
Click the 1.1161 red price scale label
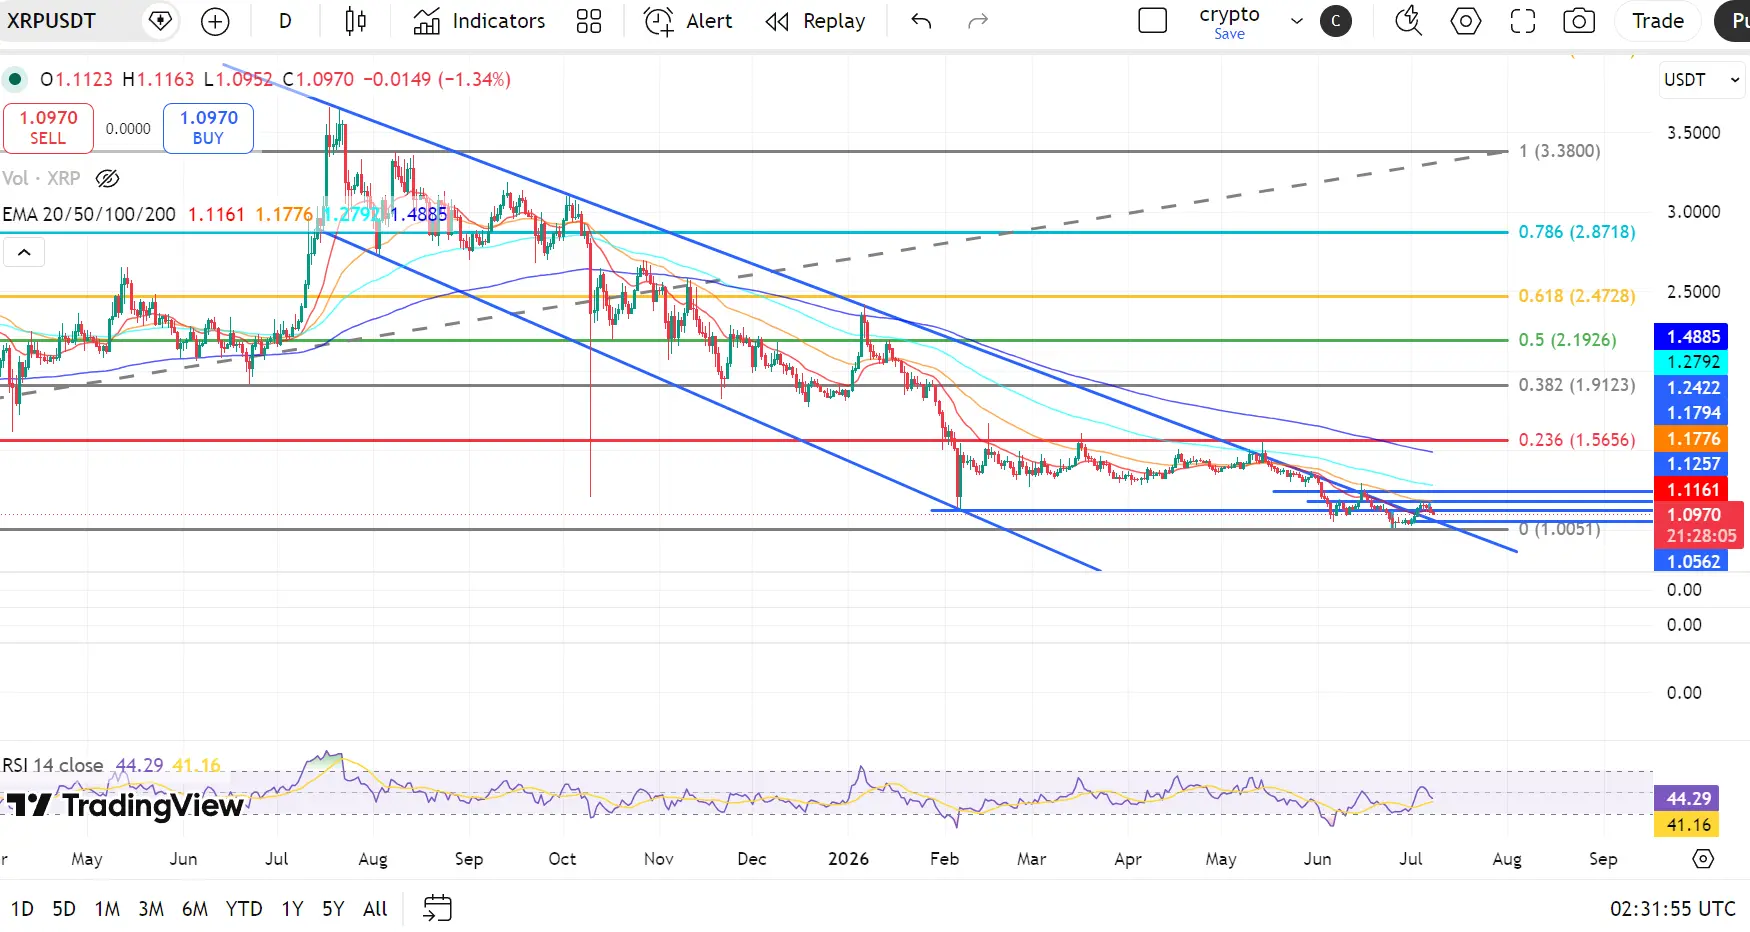point(1691,490)
